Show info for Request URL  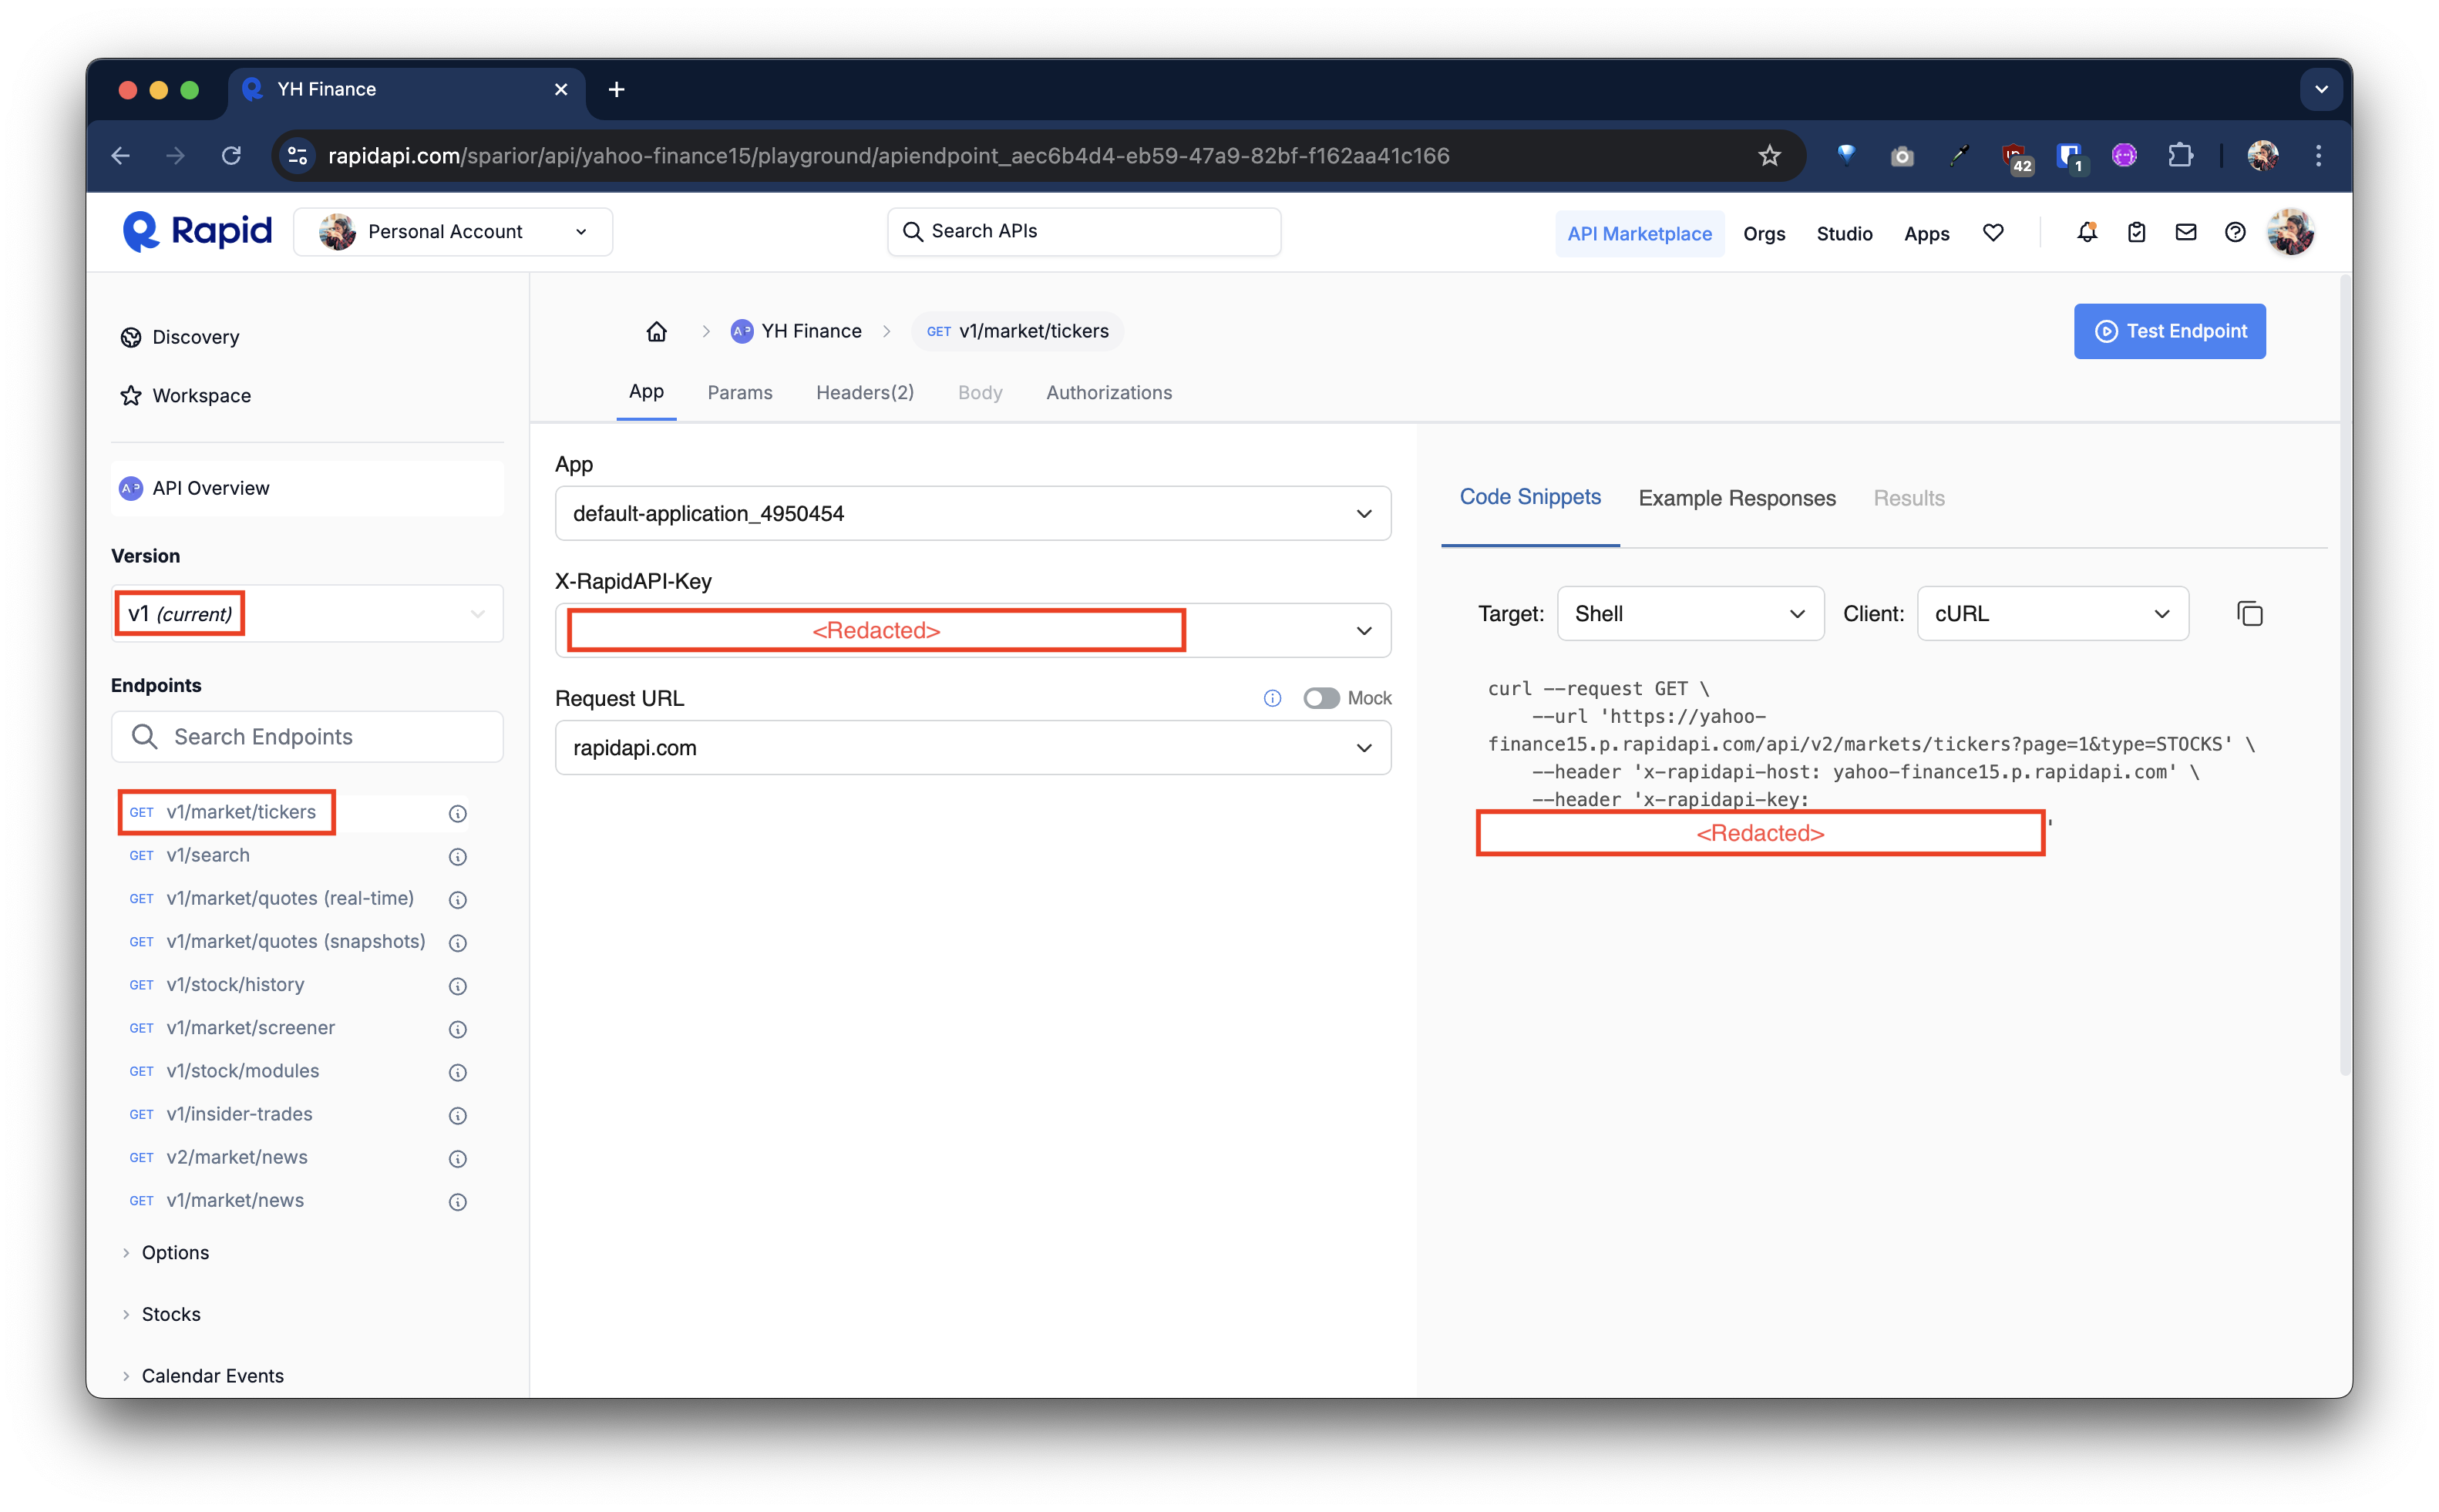(1272, 698)
